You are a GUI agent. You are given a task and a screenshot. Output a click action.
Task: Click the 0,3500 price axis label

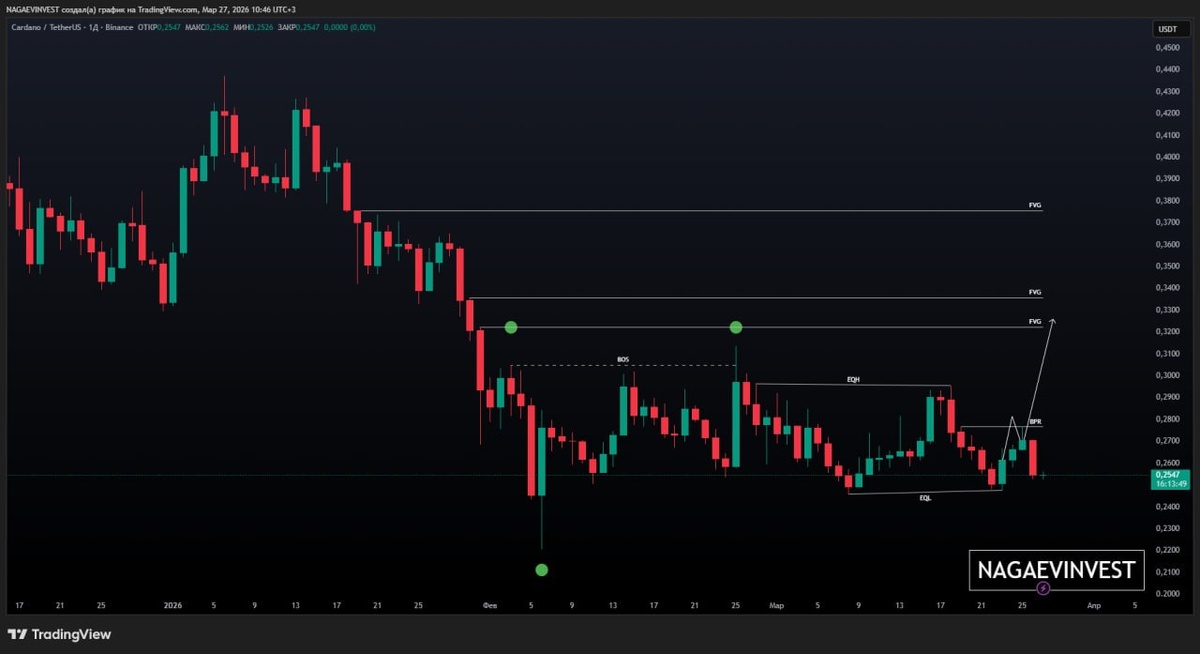click(x=1167, y=266)
